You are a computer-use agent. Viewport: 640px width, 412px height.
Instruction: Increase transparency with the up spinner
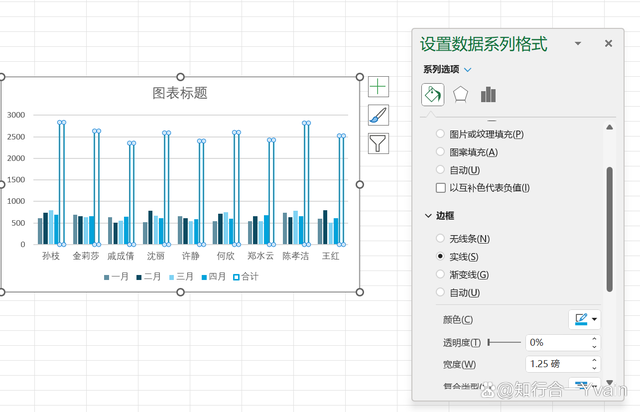[594, 339]
